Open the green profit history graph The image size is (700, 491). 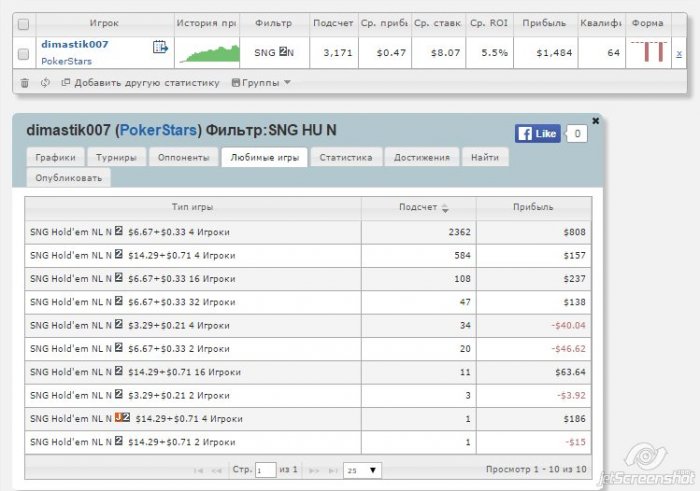[x=209, y=54]
